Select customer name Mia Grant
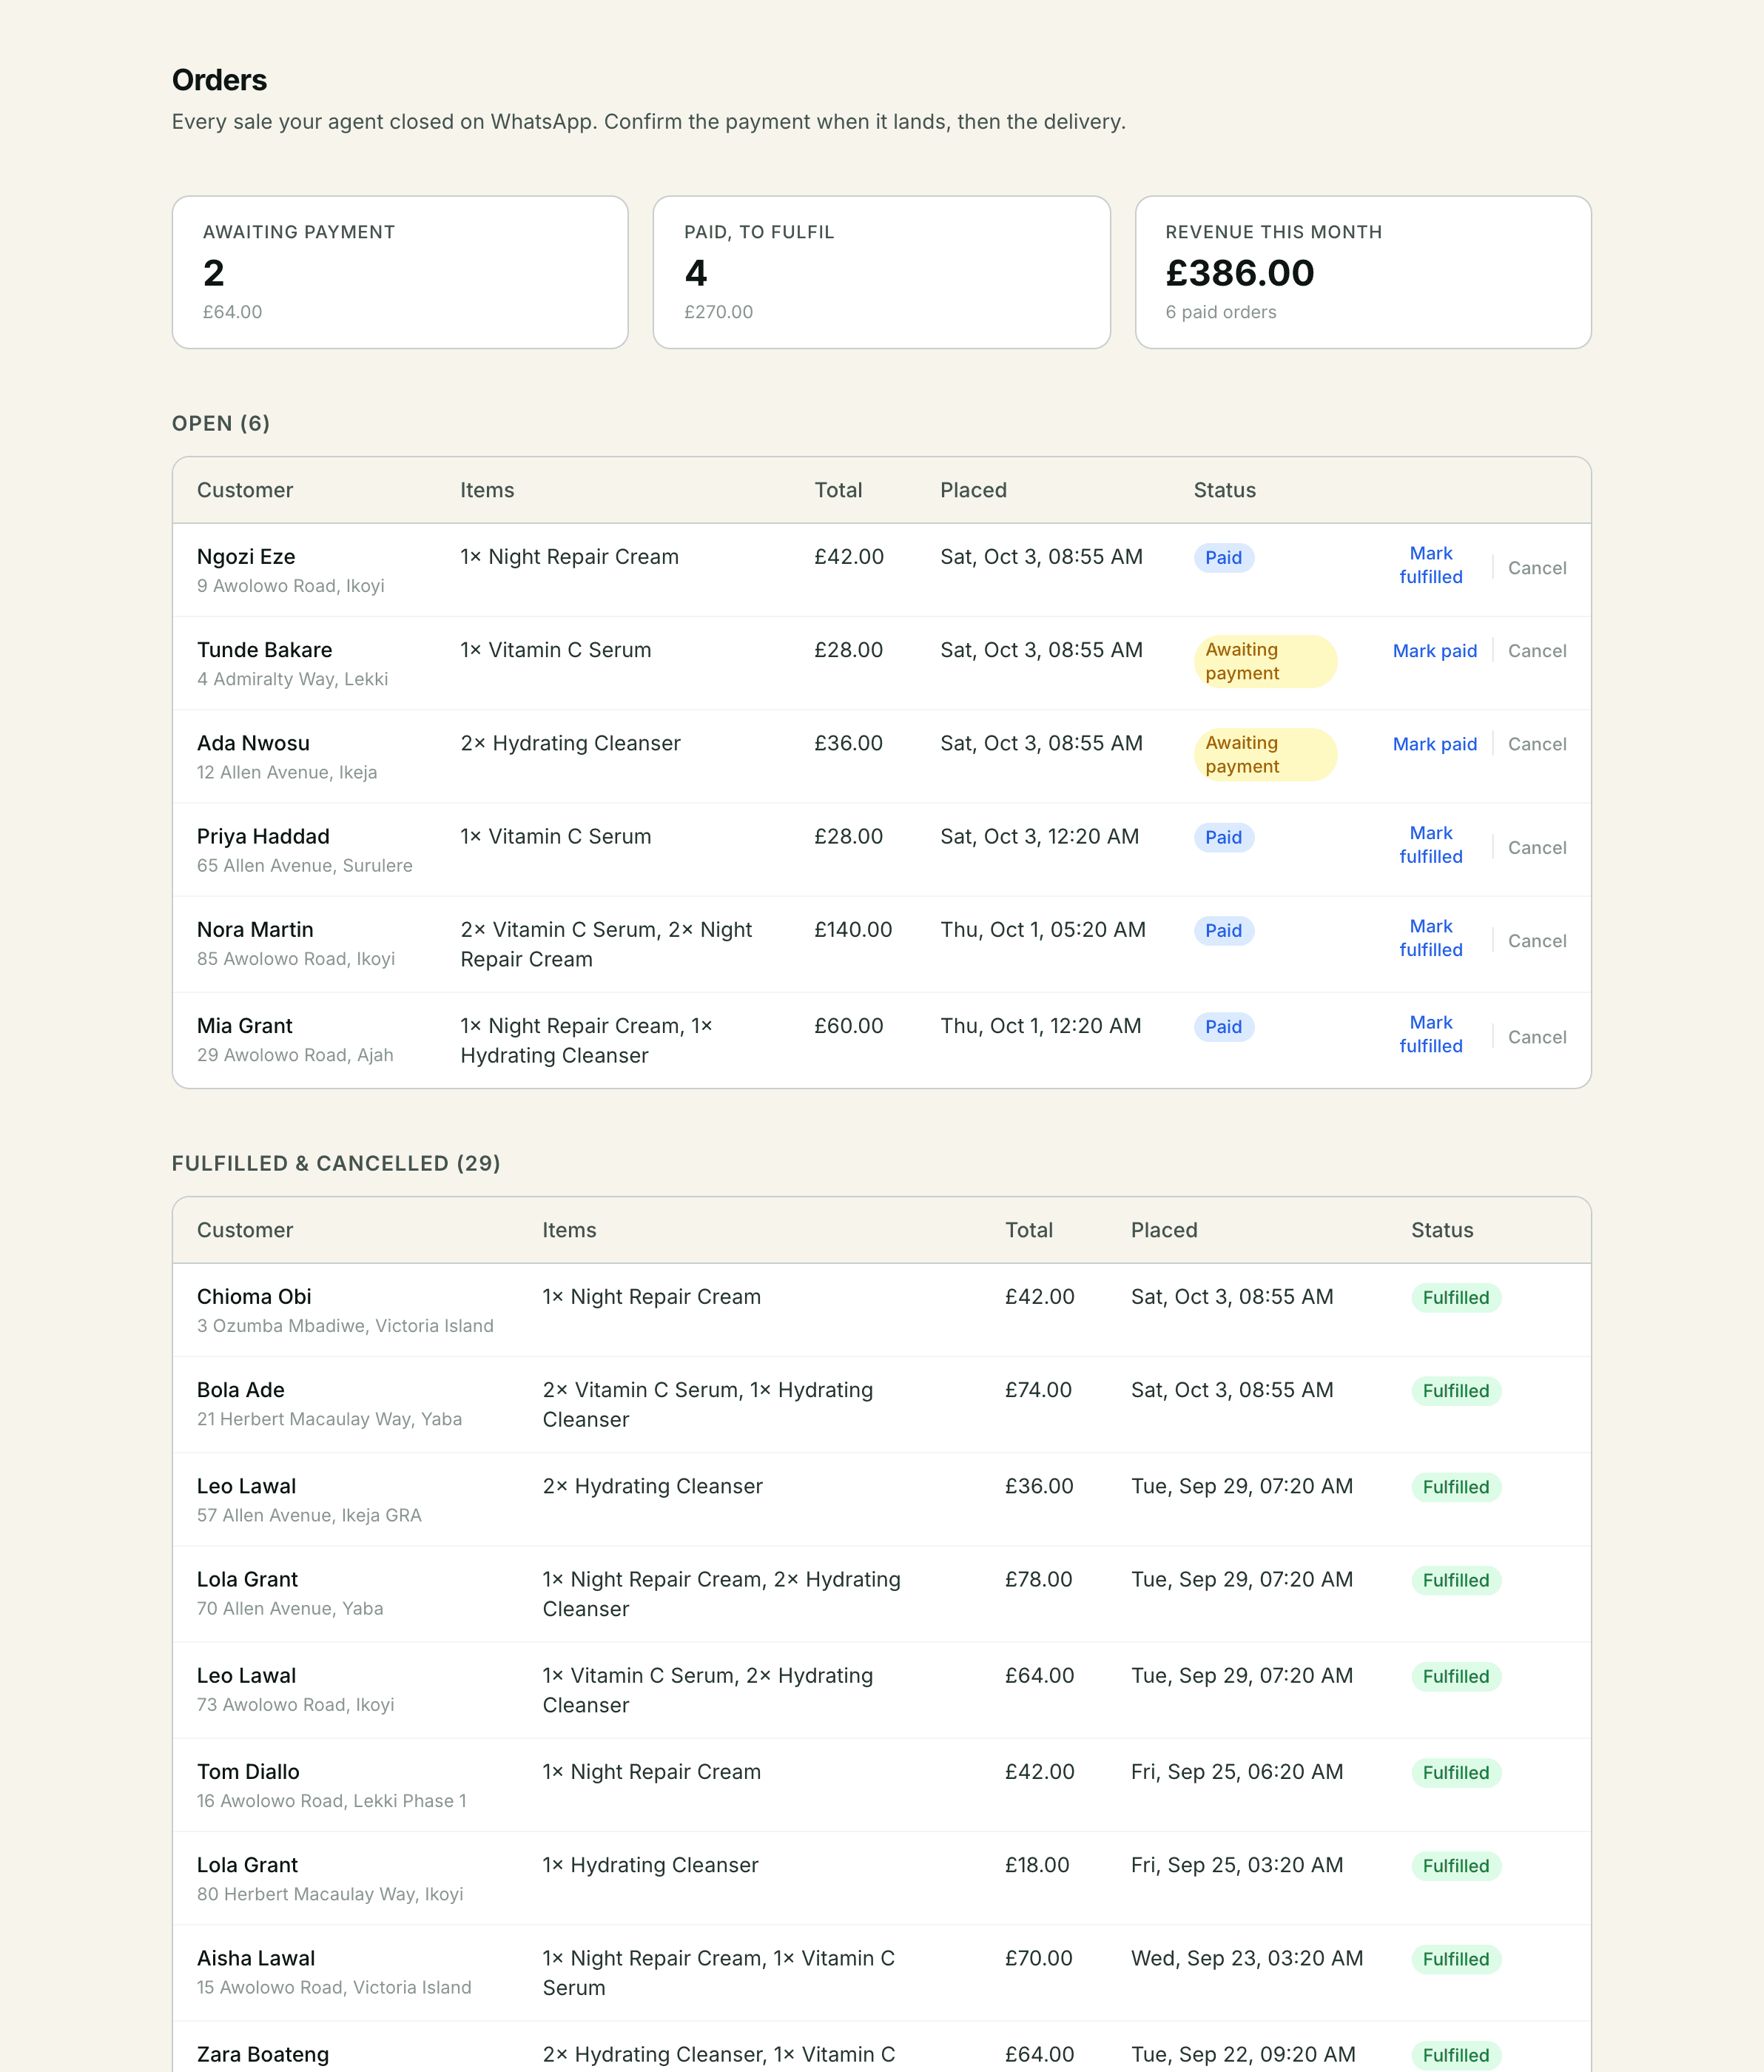 (x=245, y=1026)
